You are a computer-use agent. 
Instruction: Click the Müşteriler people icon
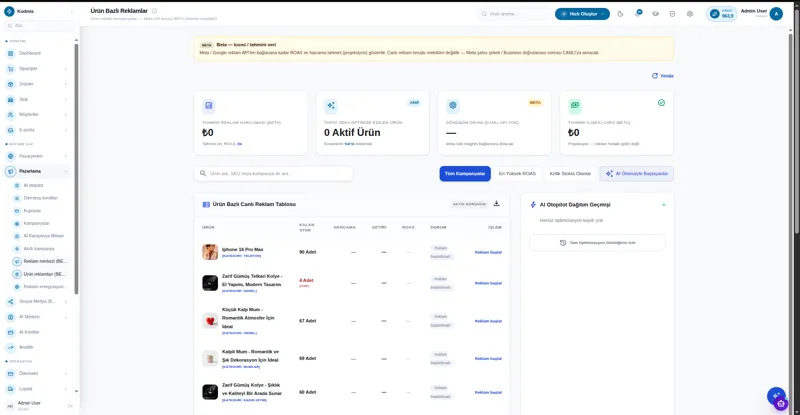tap(10, 115)
